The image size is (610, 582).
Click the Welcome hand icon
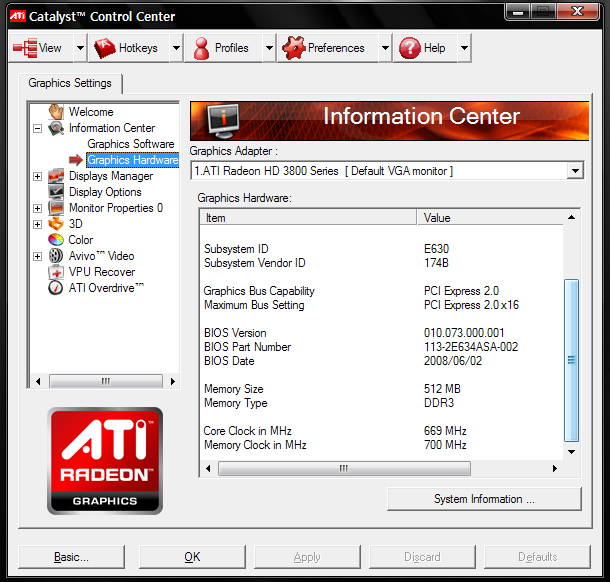tap(56, 112)
